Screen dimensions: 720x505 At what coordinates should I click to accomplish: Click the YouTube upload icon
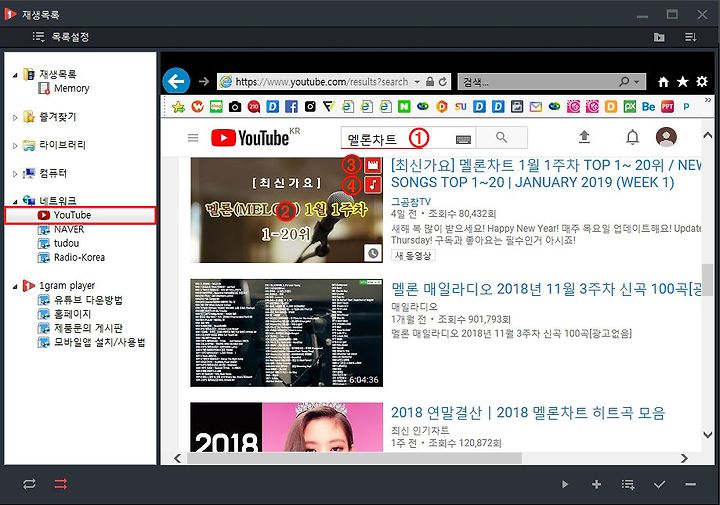click(584, 137)
